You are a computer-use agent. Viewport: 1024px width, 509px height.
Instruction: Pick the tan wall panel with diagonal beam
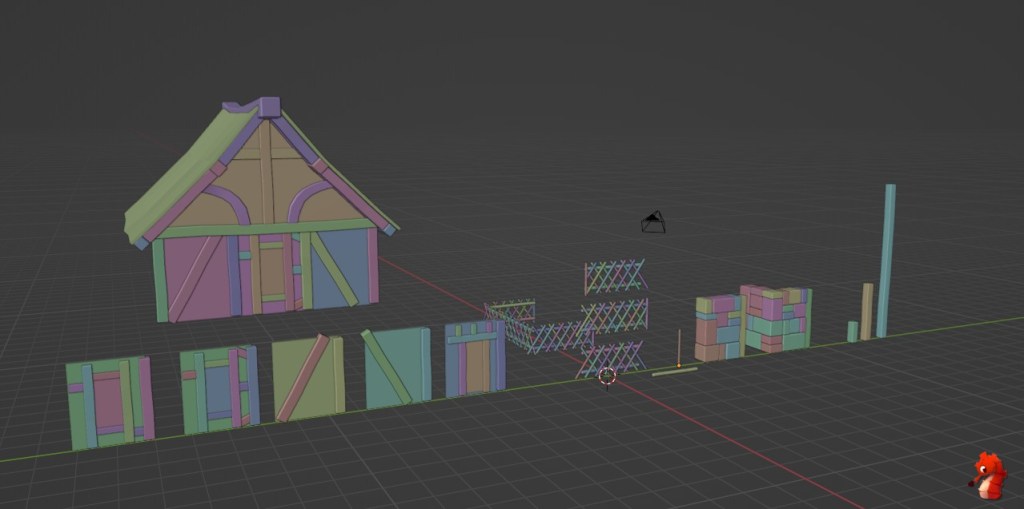[x=308, y=376]
